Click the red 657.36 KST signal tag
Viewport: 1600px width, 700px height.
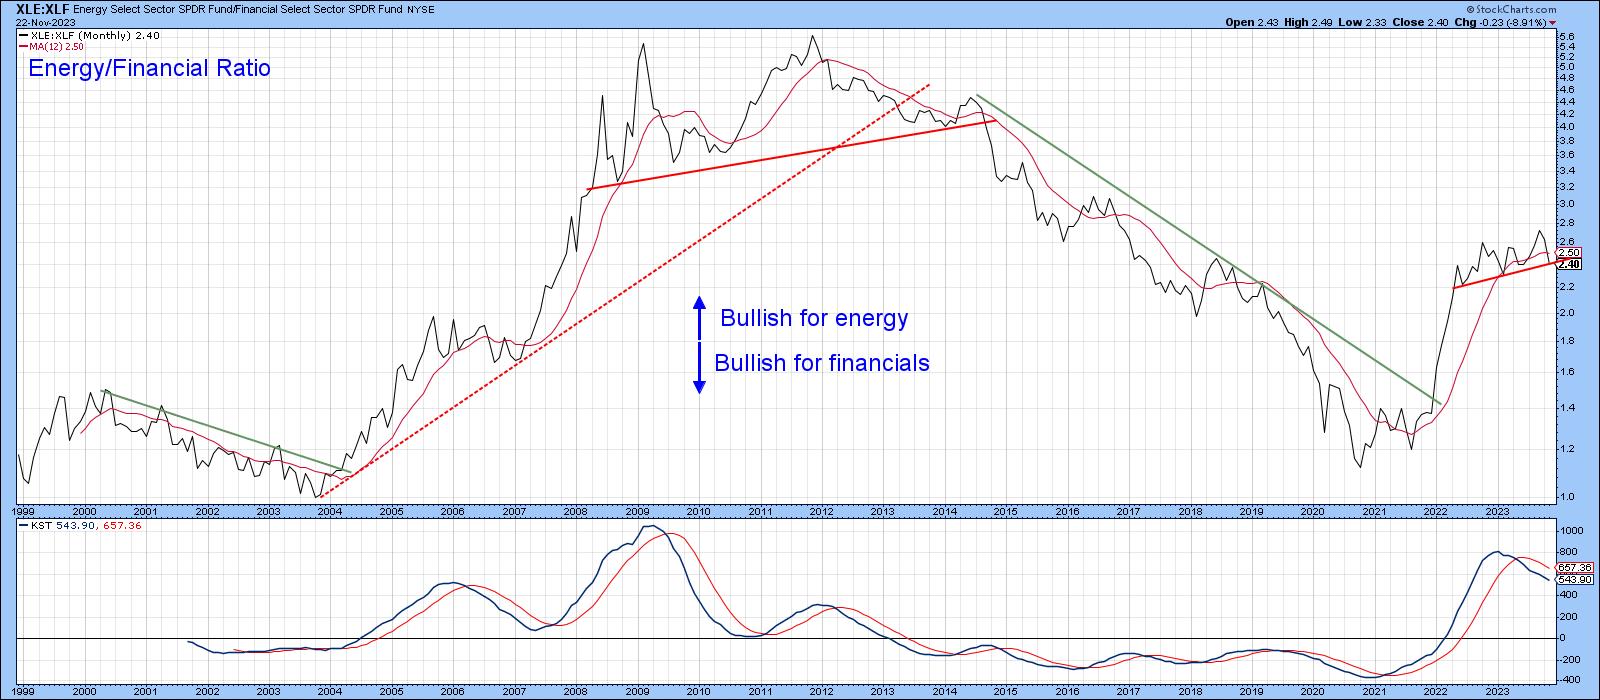tap(1572, 567)
